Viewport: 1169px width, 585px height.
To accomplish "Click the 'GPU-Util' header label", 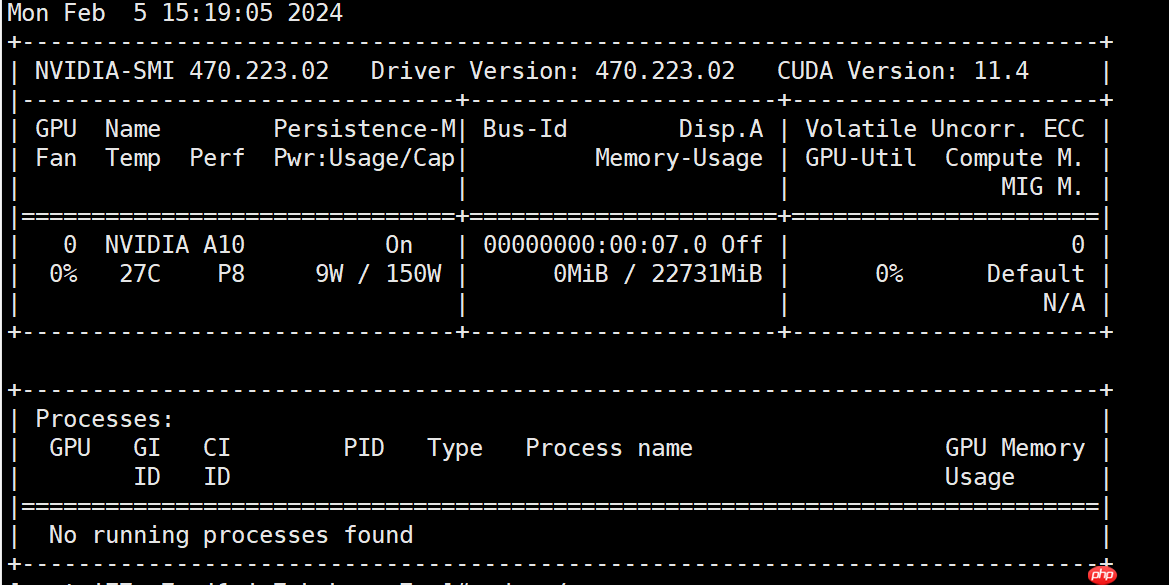I will (x=861, y=158).
